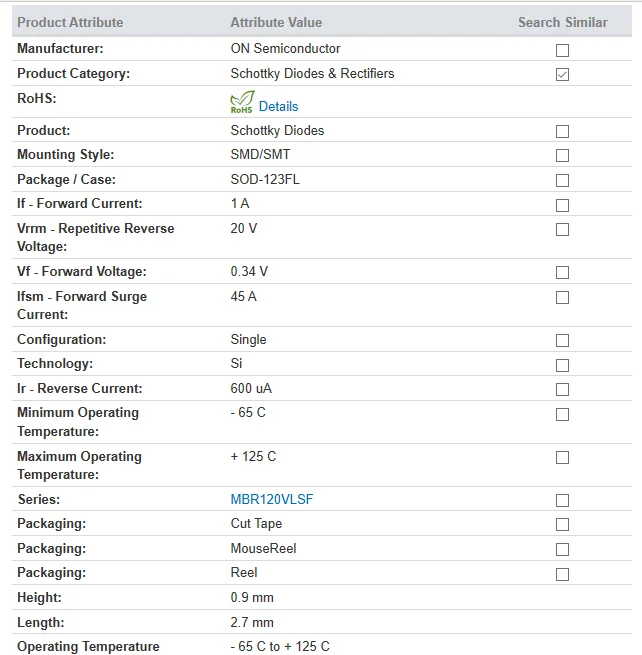This screenshot has height=655, width=642.
Task: Tick the Vrrm Repetitive Reverse Voltage checkbox
Action: [562, 229]
